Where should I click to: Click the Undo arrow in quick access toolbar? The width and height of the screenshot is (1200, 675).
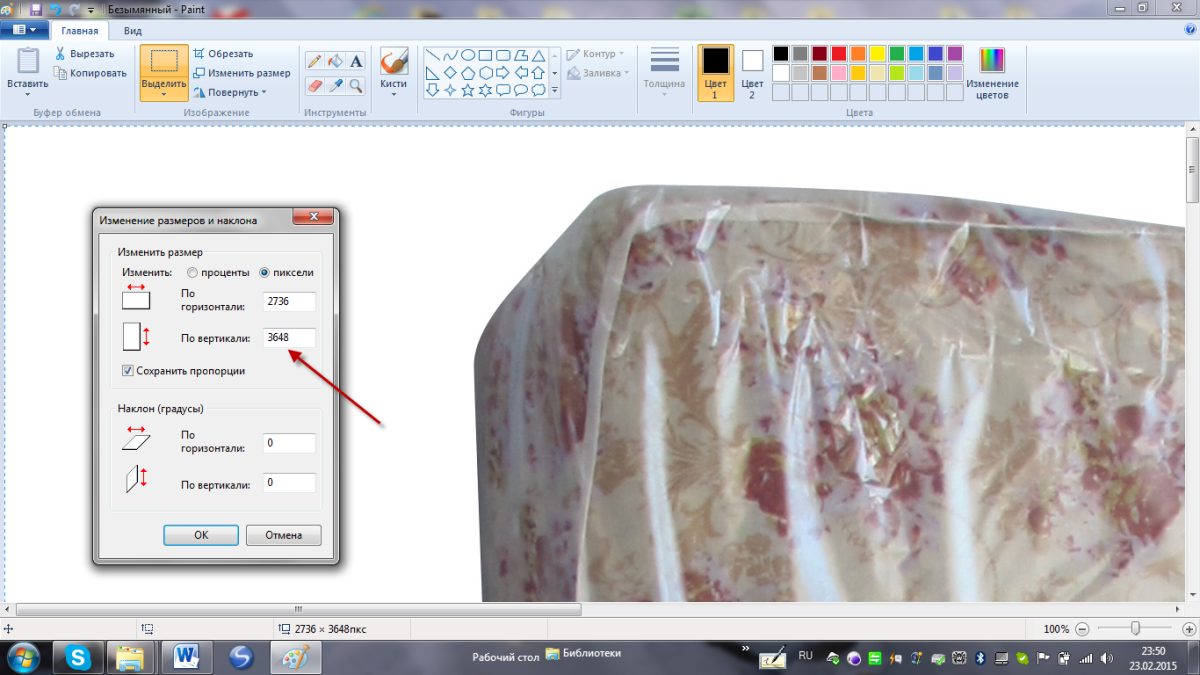[55, 8]
